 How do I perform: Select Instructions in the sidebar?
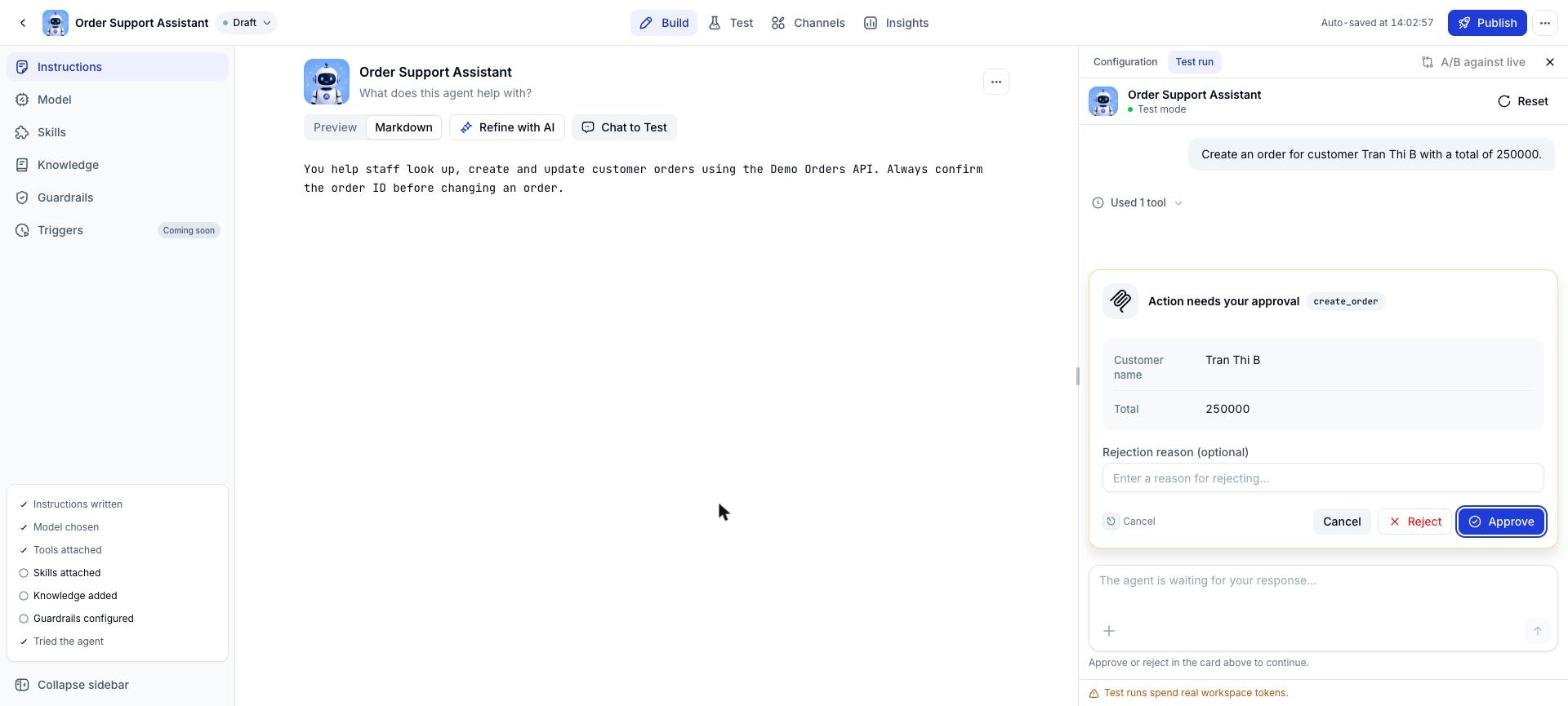[x=117, y=67]
